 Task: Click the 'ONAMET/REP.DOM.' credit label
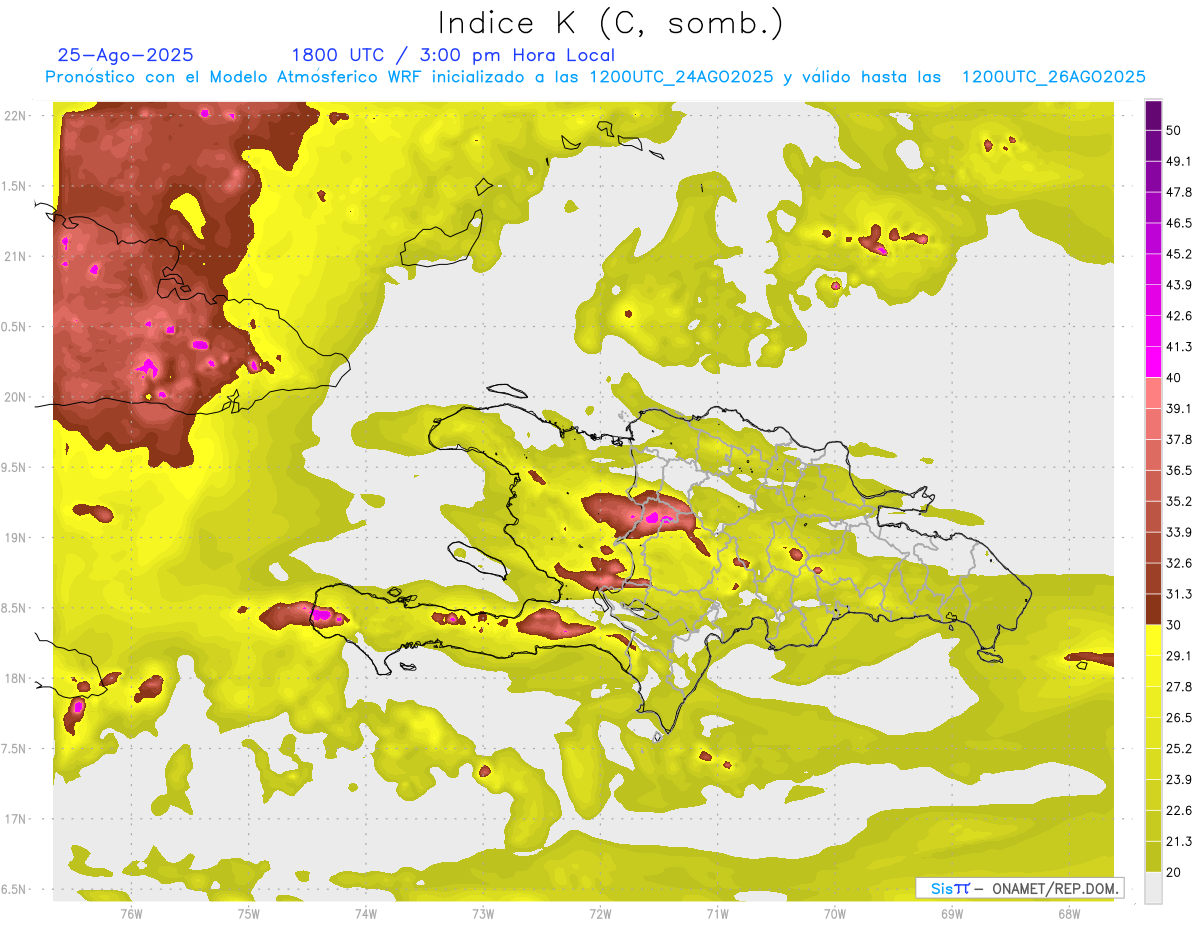(x=1054, y=888)
